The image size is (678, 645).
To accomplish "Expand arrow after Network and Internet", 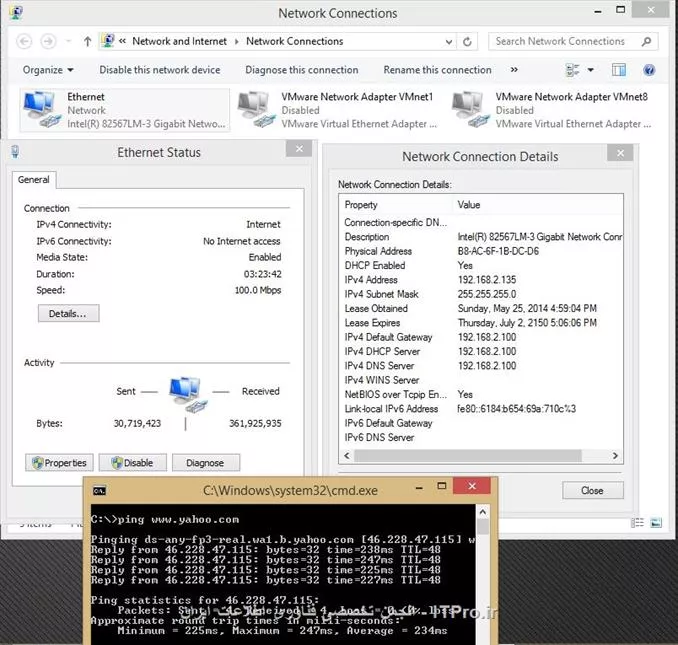I will click(237, 42).
